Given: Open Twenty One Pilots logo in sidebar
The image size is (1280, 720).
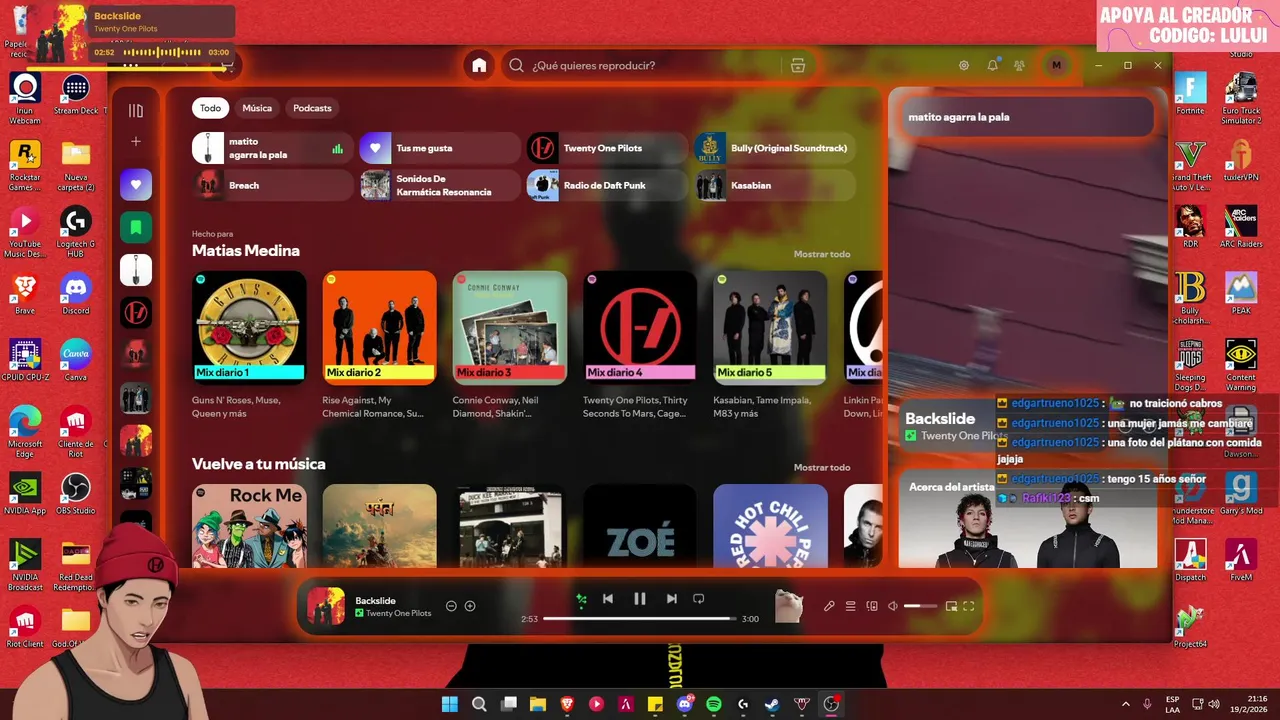Looking at the screenshot, I should [136, 313].
